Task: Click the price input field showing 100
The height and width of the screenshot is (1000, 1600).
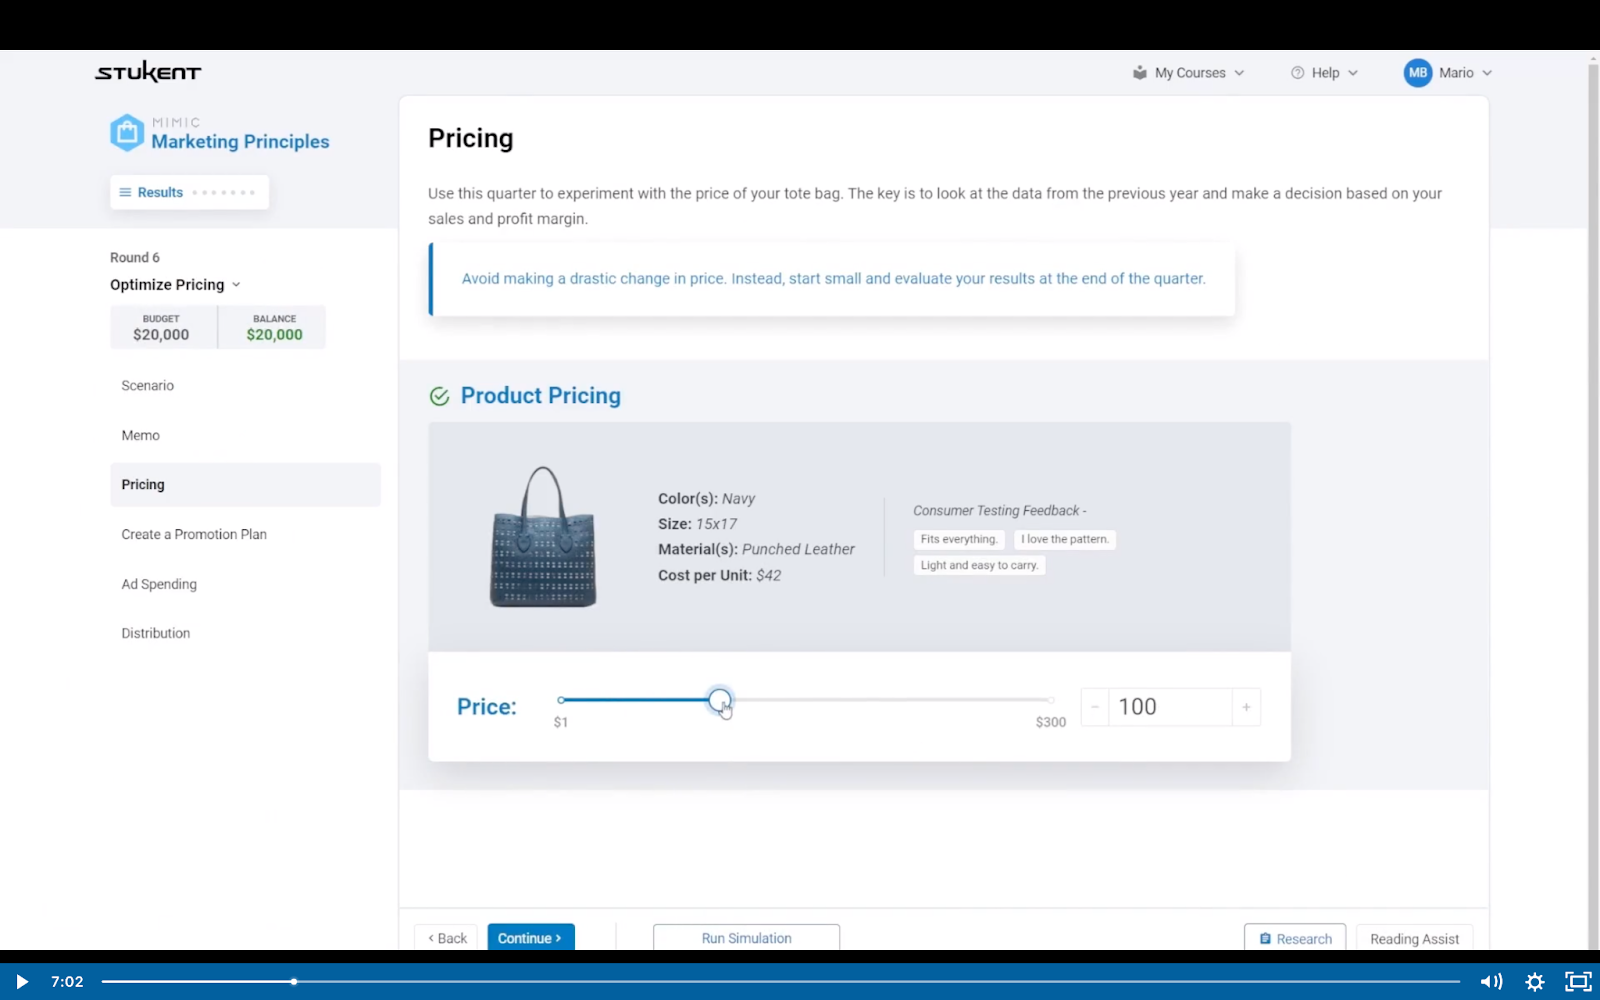Action: click(1170, 707)
